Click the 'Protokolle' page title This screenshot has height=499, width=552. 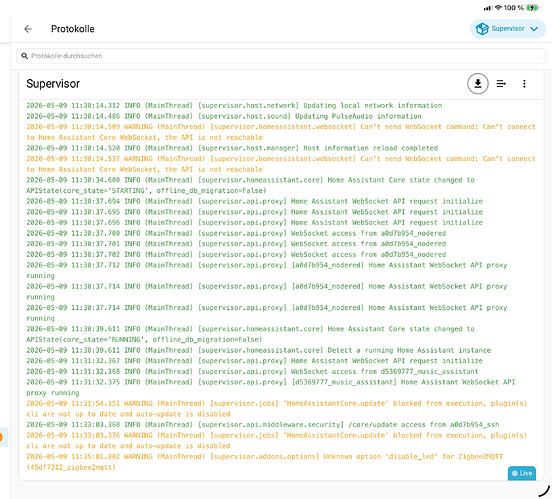point(73,29)
